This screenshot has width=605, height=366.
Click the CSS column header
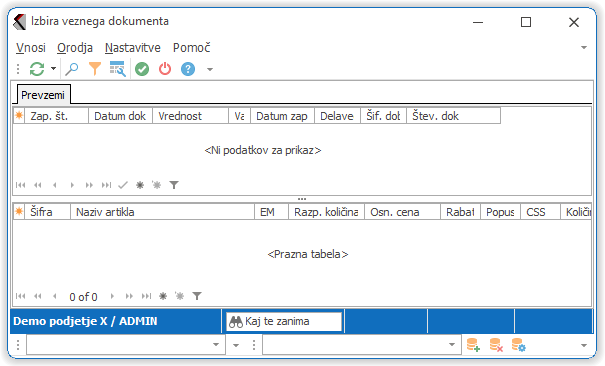pos(541,212)
